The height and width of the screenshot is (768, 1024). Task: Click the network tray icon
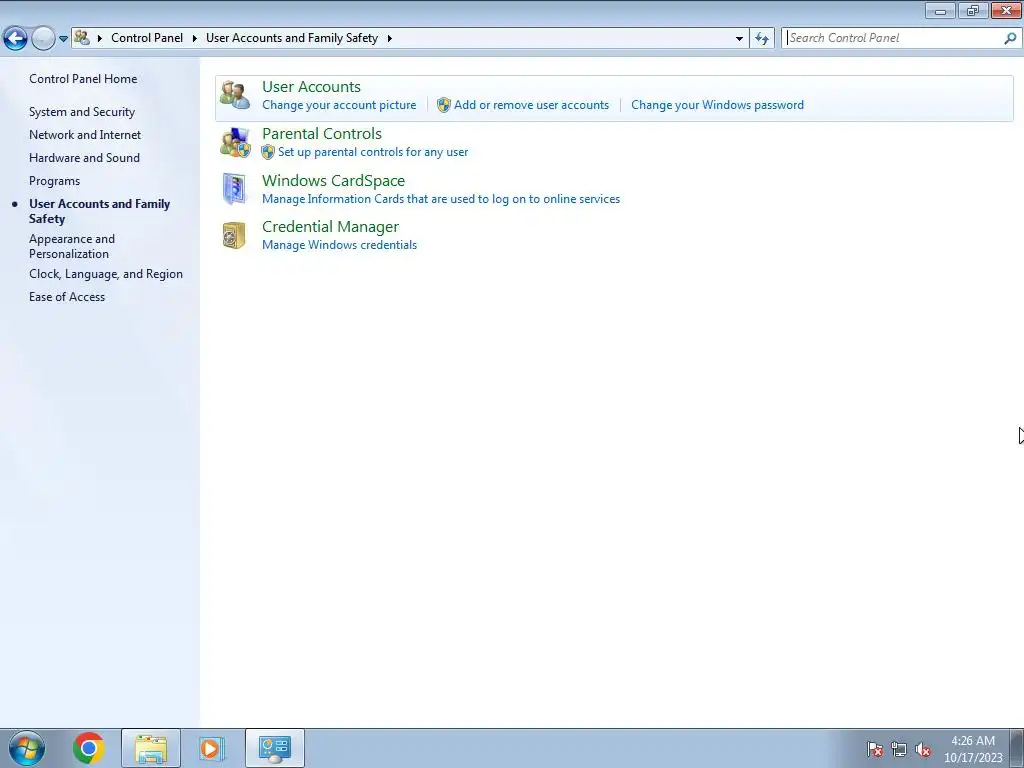click(x=899, y=749)
